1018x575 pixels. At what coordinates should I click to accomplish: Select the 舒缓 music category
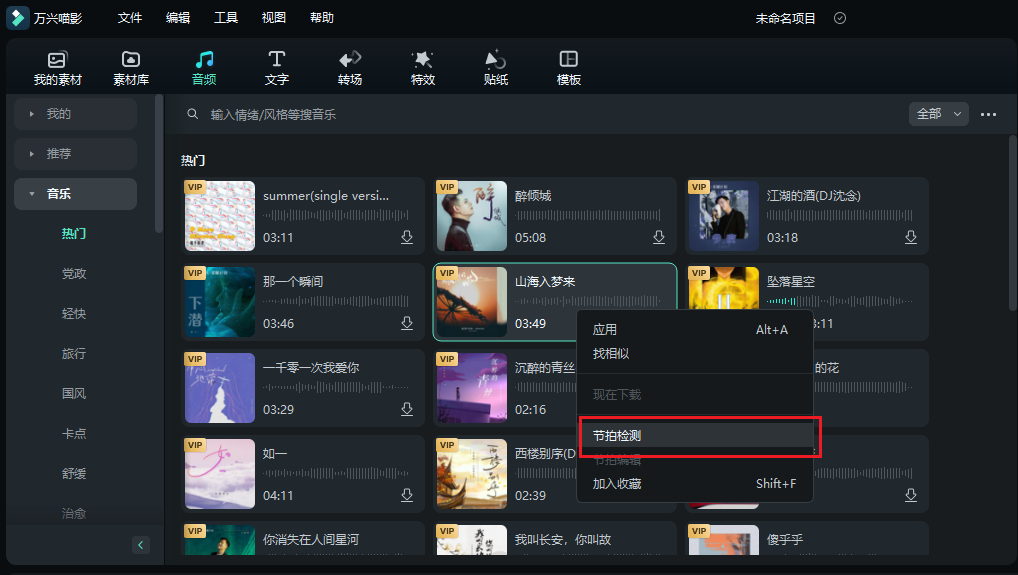tap(74, 474)
